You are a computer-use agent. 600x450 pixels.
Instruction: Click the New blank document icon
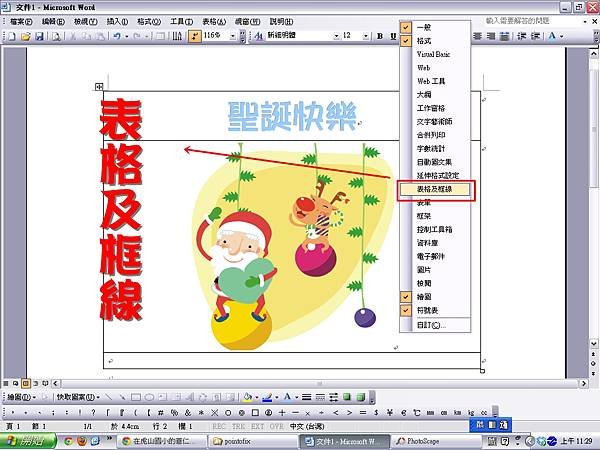click(x=12, y=36)
